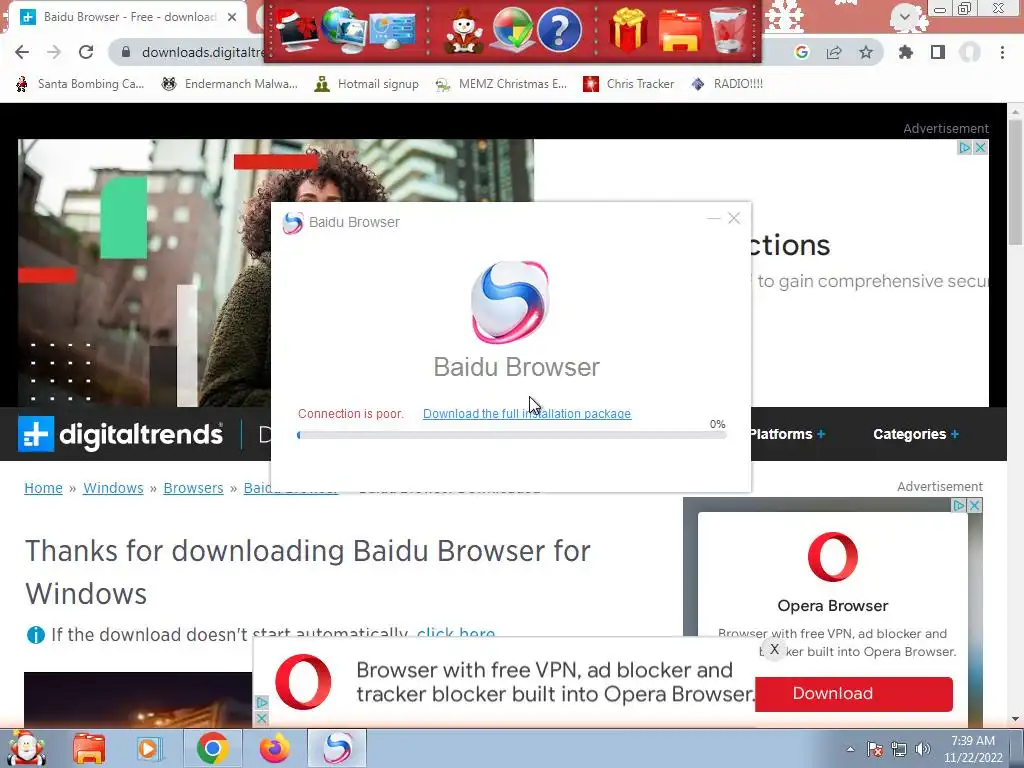Switch to the Baidu Browser - Free download tab
Viewport: 1024px width, 768px height.
[x=127, y=17]
